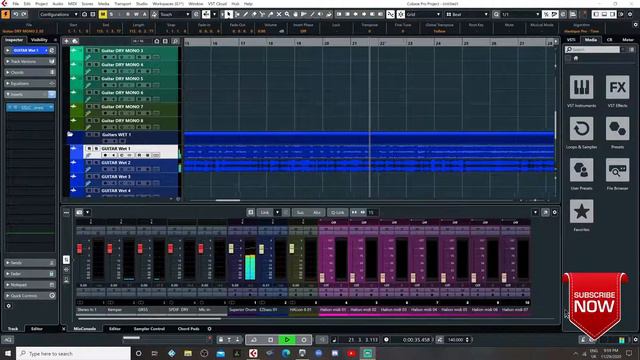The height and width of the screenshot is (360, 640).
Task: Toggle Write automation W toolbar button
Action: click(136, 14)
